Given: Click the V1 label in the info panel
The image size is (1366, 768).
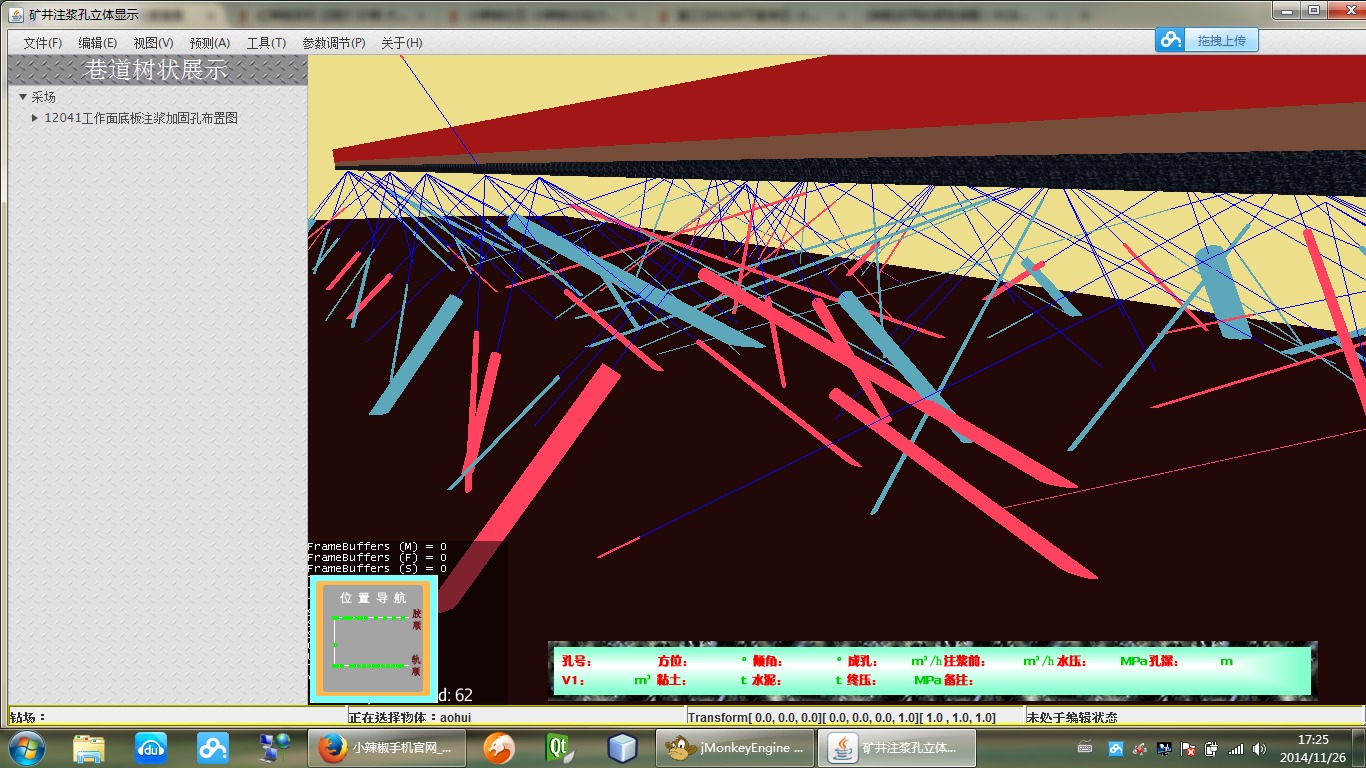Looking at the screenshot, I should pos(572,680).
